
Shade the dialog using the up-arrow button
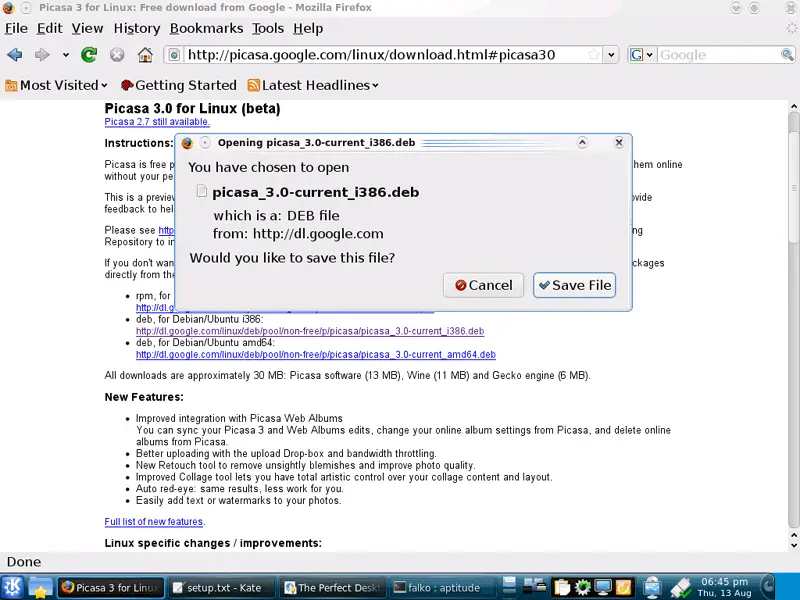pos(582,143)
